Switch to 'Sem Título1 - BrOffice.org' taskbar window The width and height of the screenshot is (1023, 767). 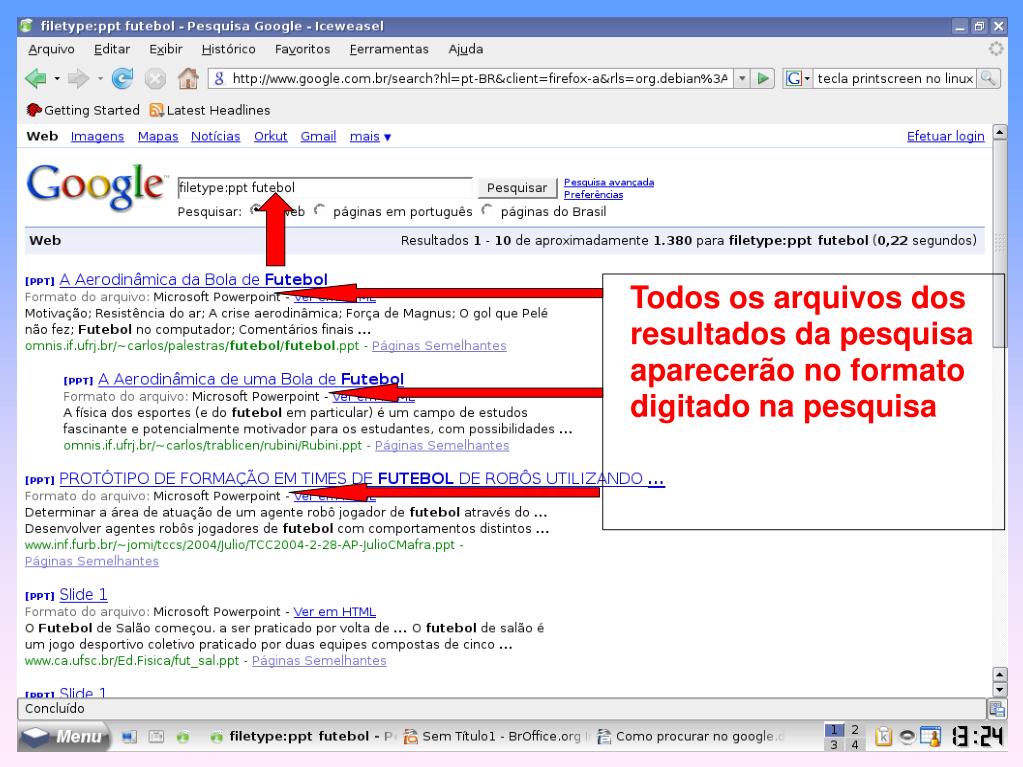(x=493, y=736)
